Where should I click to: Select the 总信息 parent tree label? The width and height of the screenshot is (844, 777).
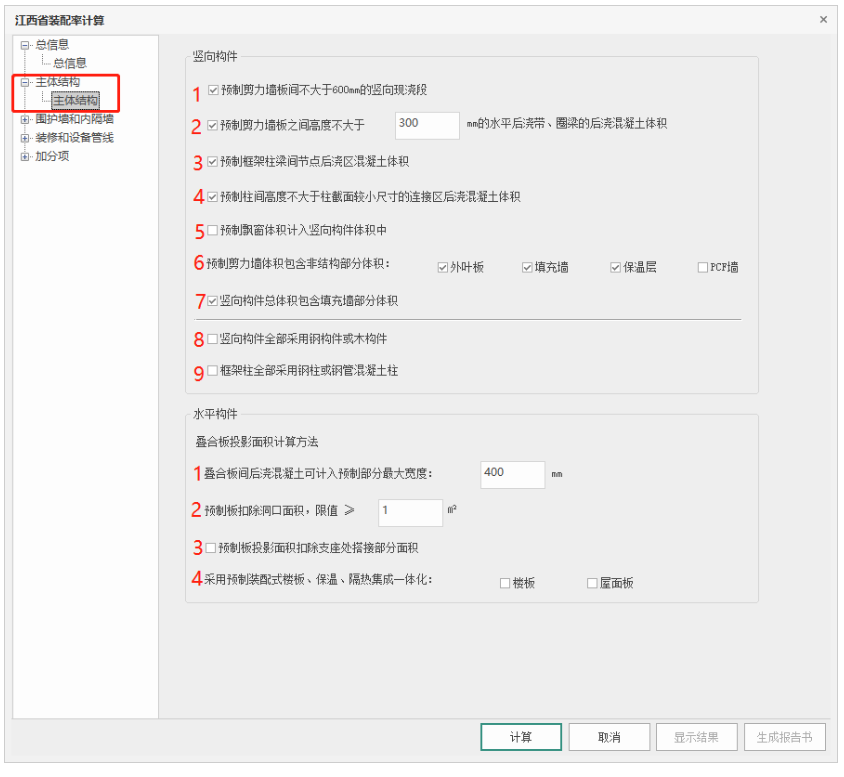52,45
